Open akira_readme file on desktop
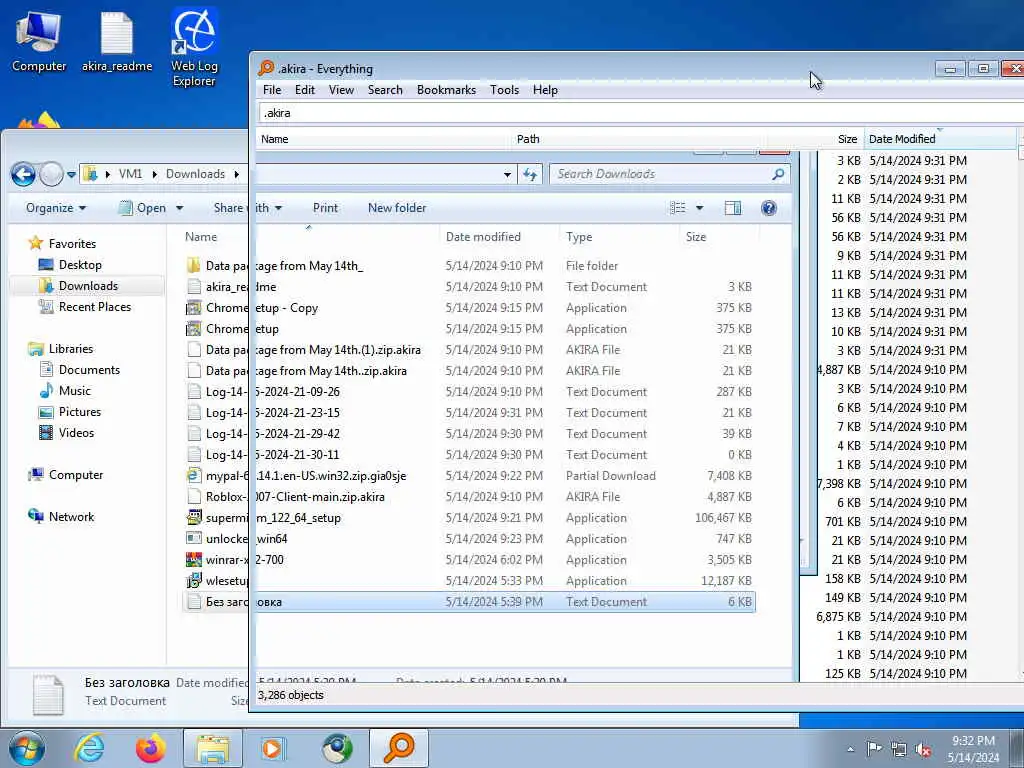 click(117, 40)
